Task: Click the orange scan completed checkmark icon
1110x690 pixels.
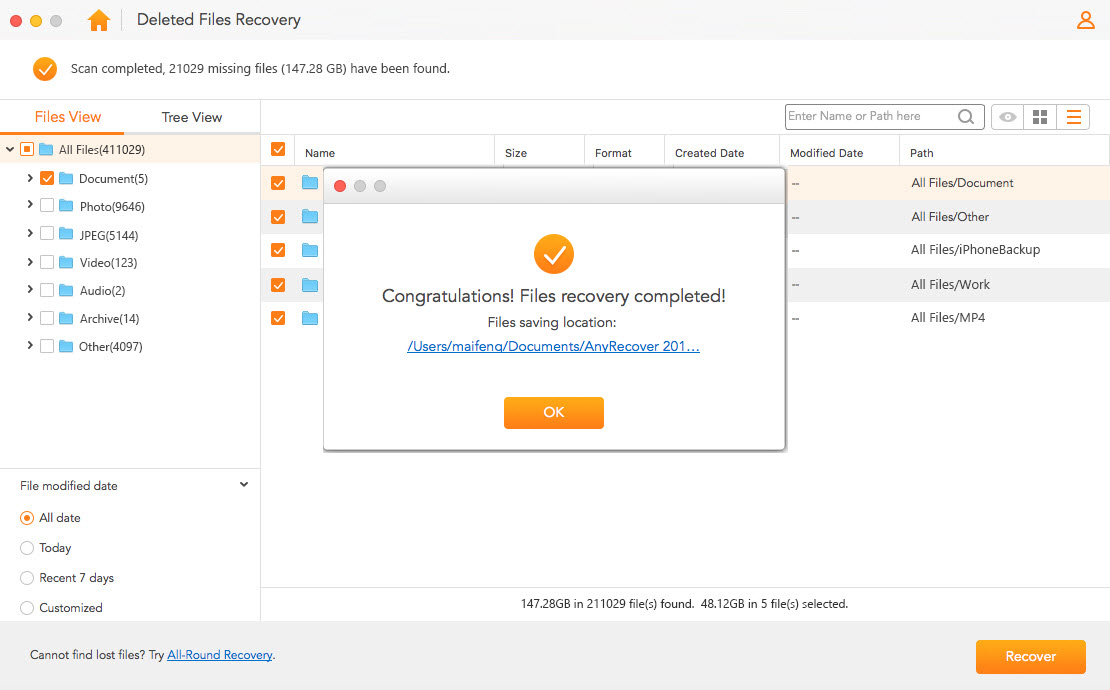Action: click(44, 69)
